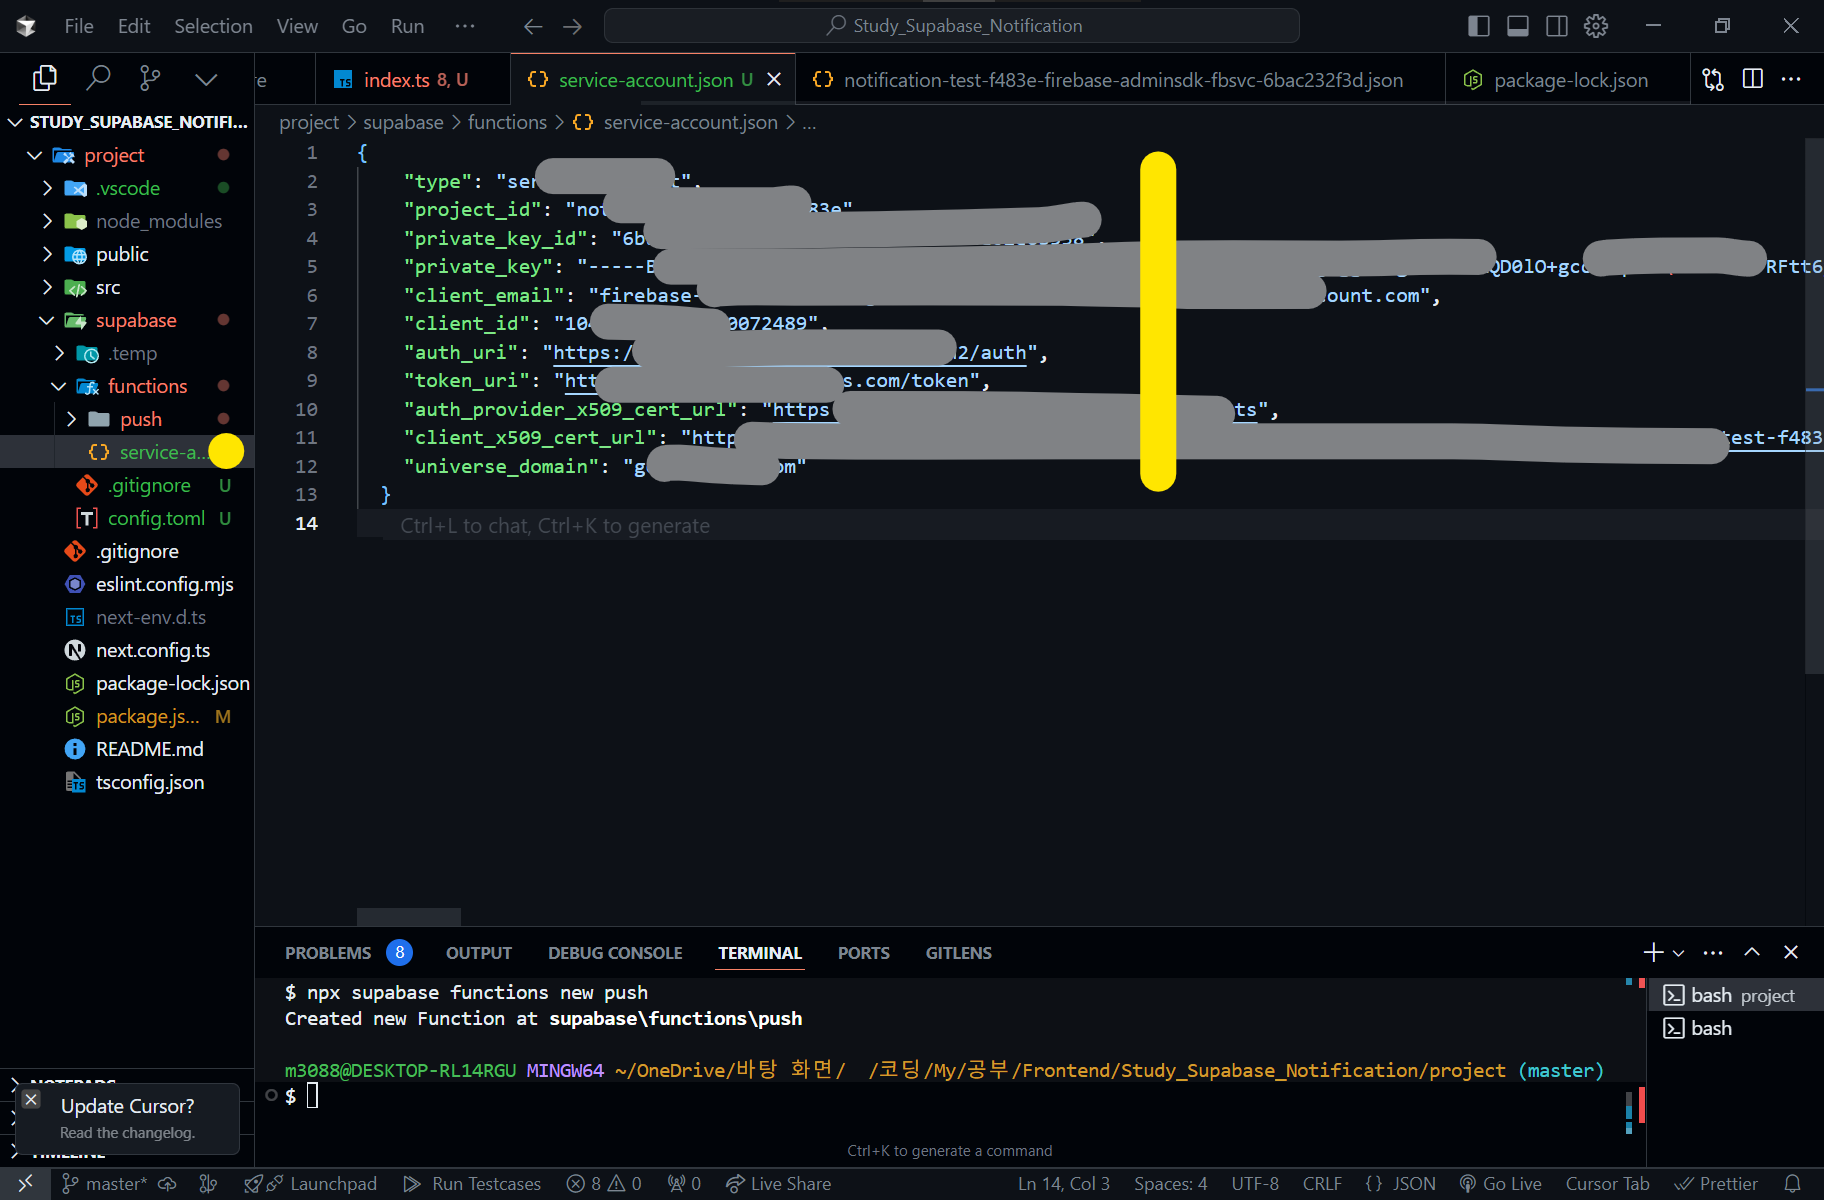The image size is (1824, 1200).
Task: Open notifications bell icon
Action: 1793,1184
